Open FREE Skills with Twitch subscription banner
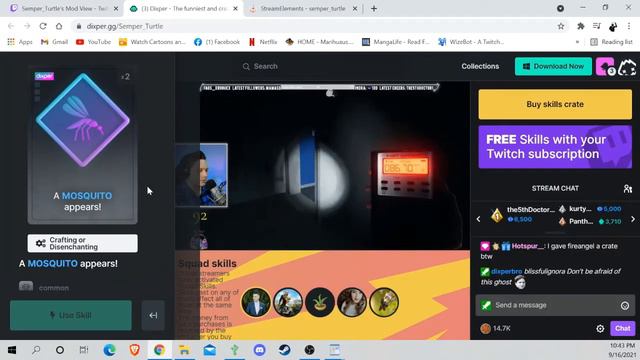The height and width of the screenshot is (360, 640). pyautogui.click(x=555, y=147)
